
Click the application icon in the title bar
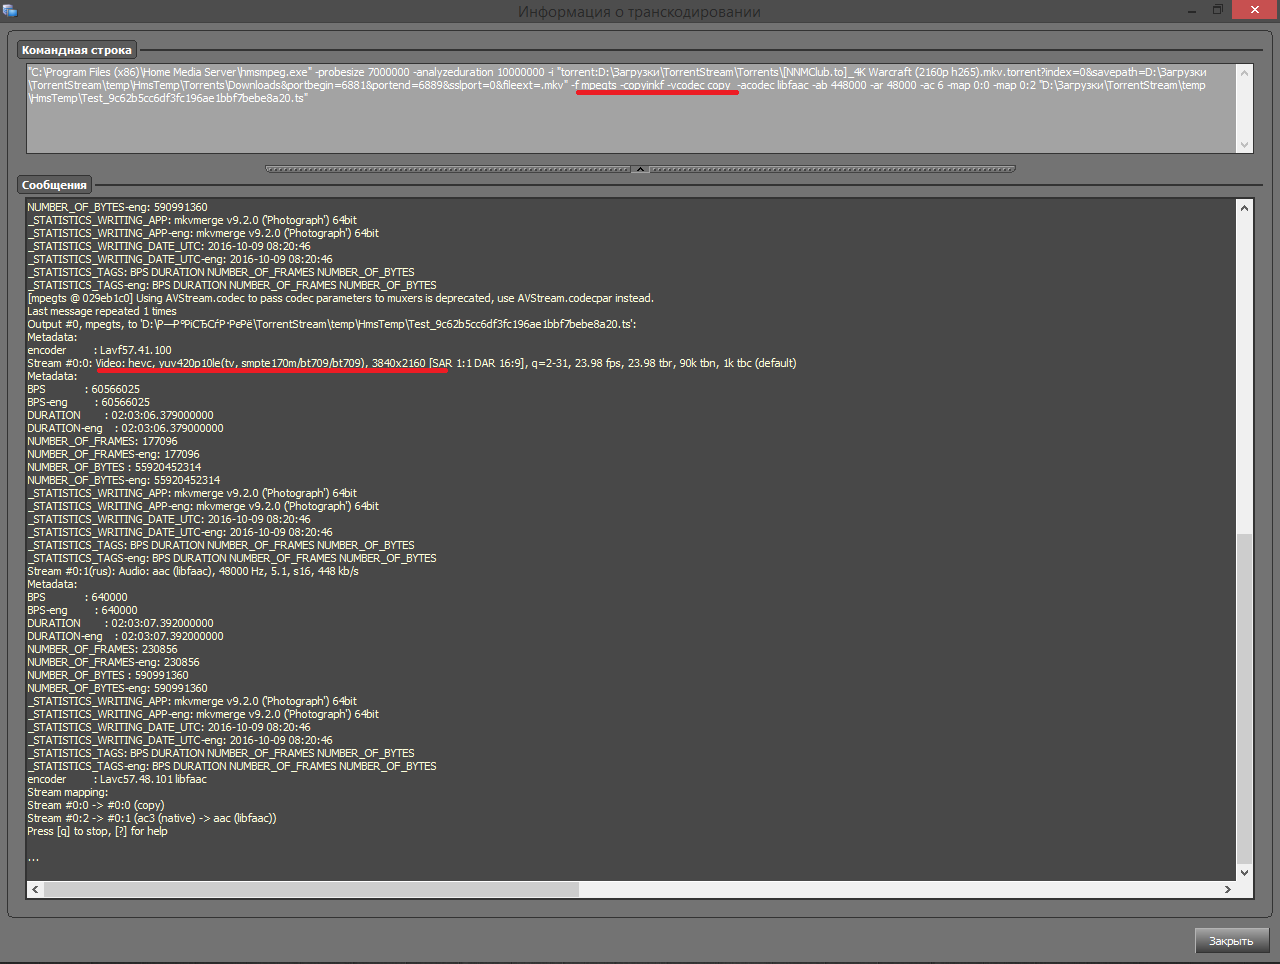point(10,10)
